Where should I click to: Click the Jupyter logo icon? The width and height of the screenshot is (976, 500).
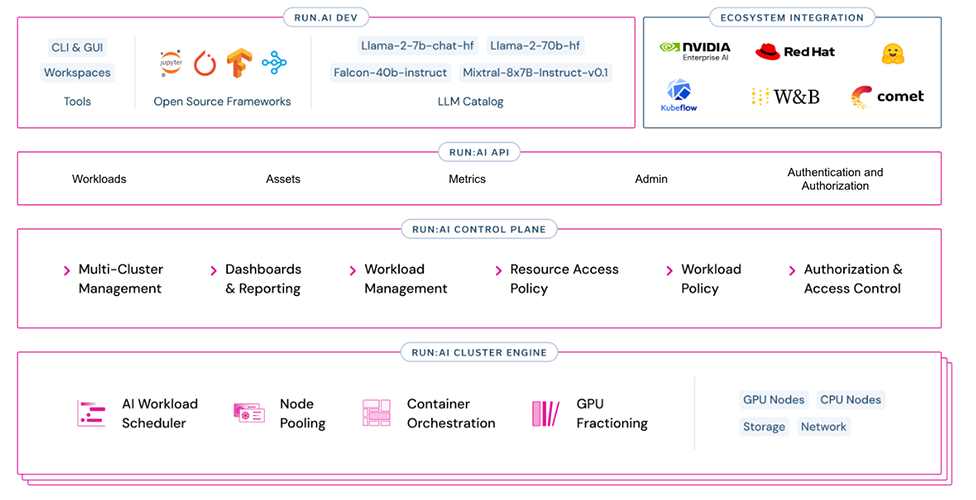171,63
